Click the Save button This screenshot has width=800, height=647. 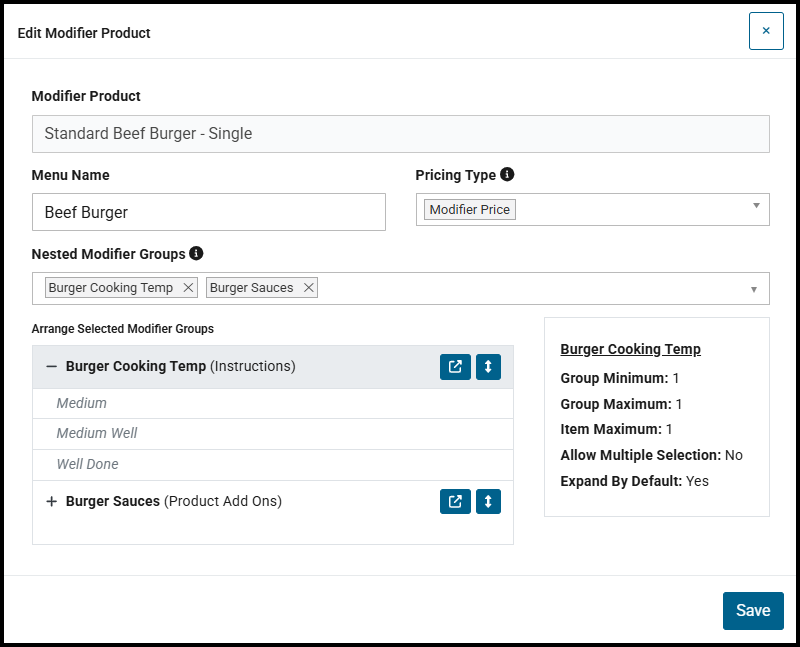(753, 611)
